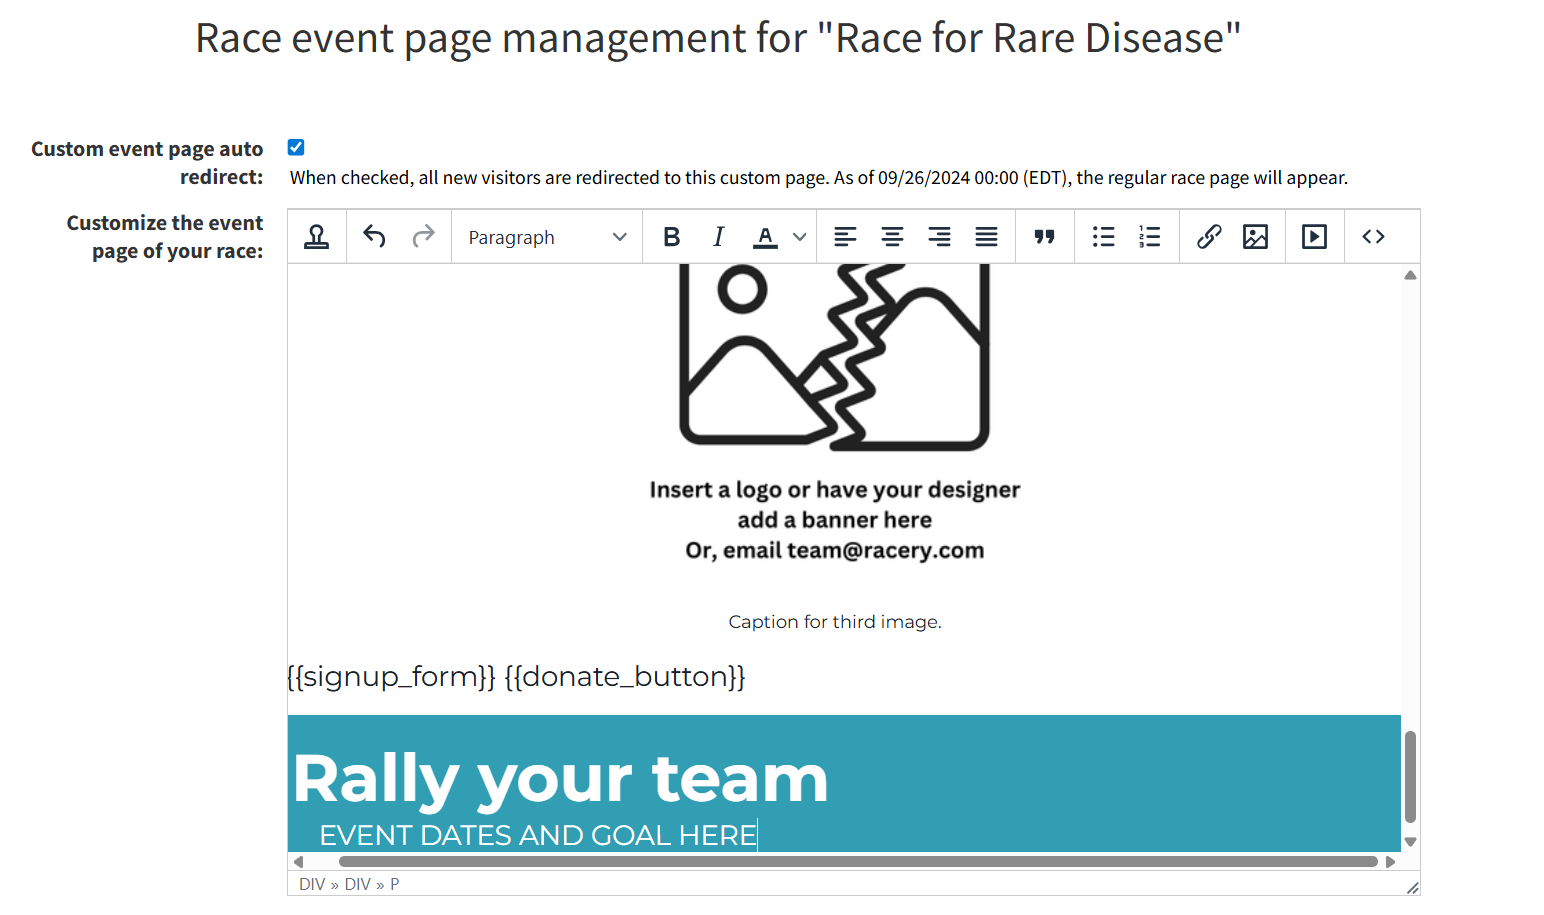Select the P element in the breadcrumb path
This screenshot has height=915, width=1544.
[394, 884]
